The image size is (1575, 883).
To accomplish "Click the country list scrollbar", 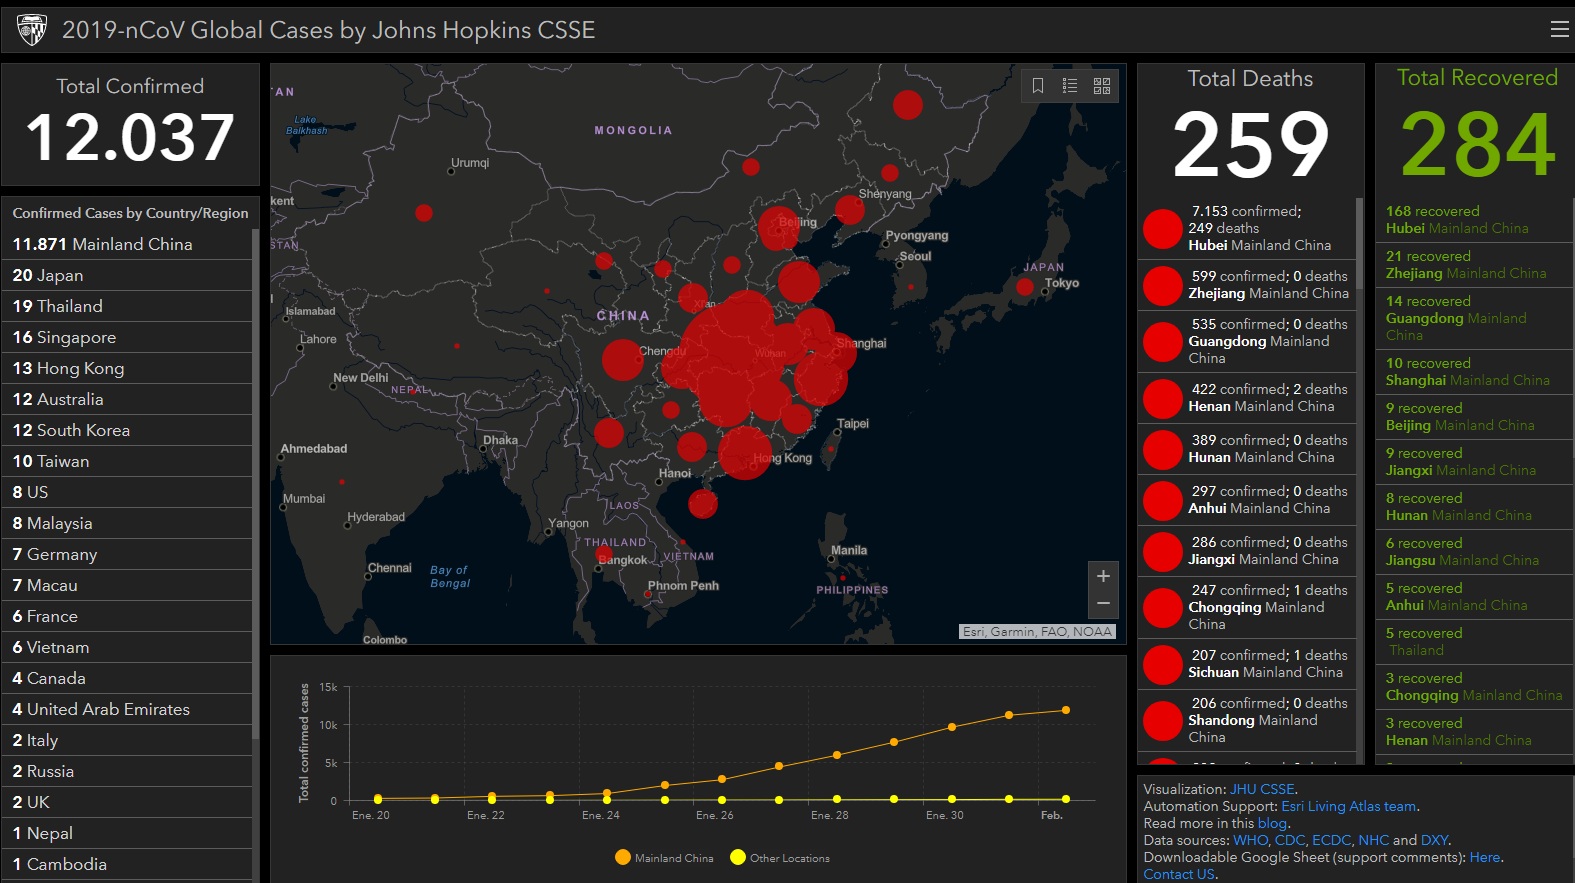I will [256, 485].
